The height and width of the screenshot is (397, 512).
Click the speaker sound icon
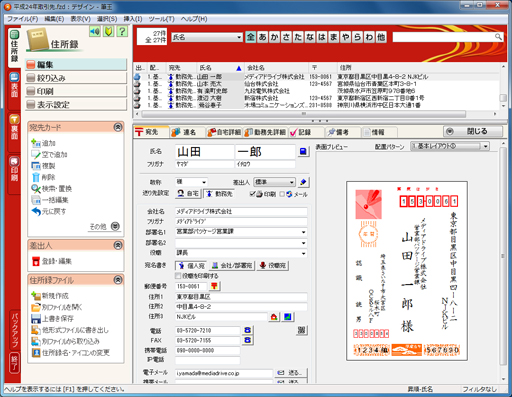coord(95,31)
